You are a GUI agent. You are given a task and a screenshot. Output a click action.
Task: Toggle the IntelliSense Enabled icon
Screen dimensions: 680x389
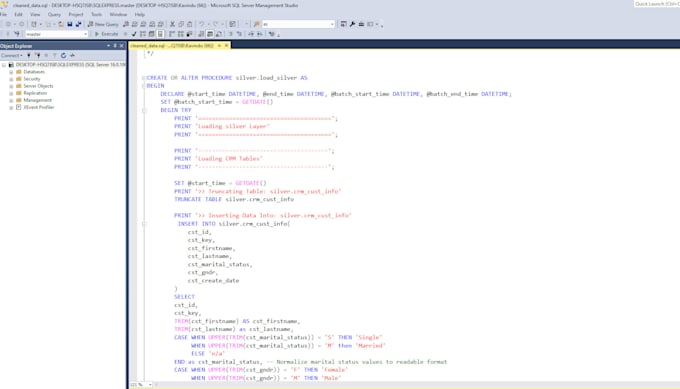pyautogui.click(x=160, y=34)
